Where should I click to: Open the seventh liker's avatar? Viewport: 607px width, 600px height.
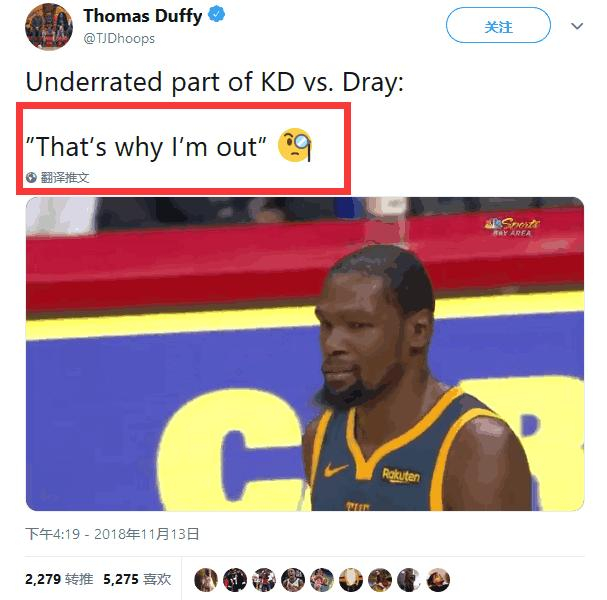[x=380, y=579]
